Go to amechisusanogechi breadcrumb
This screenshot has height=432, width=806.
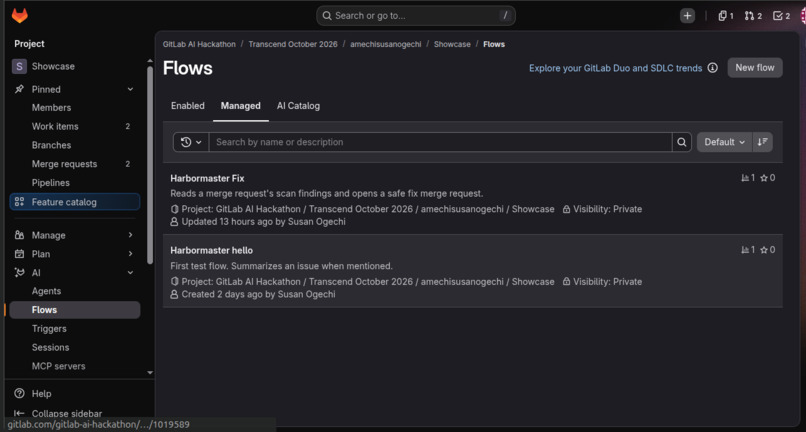[386, 44]
